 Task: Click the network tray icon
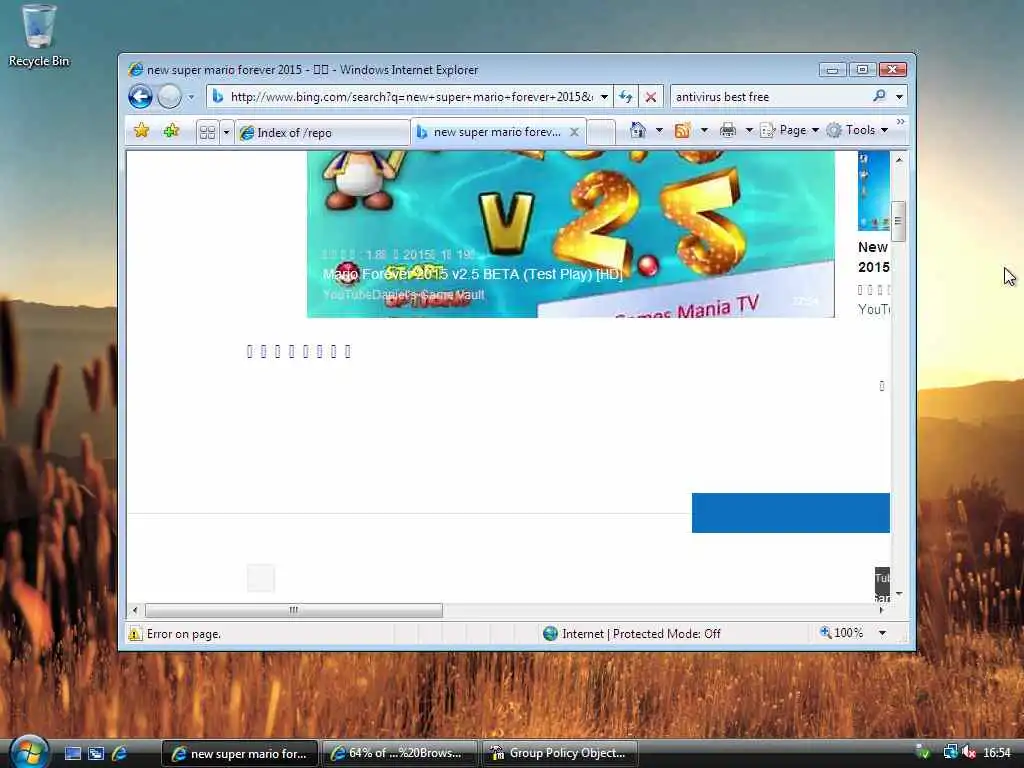[950, 752]
